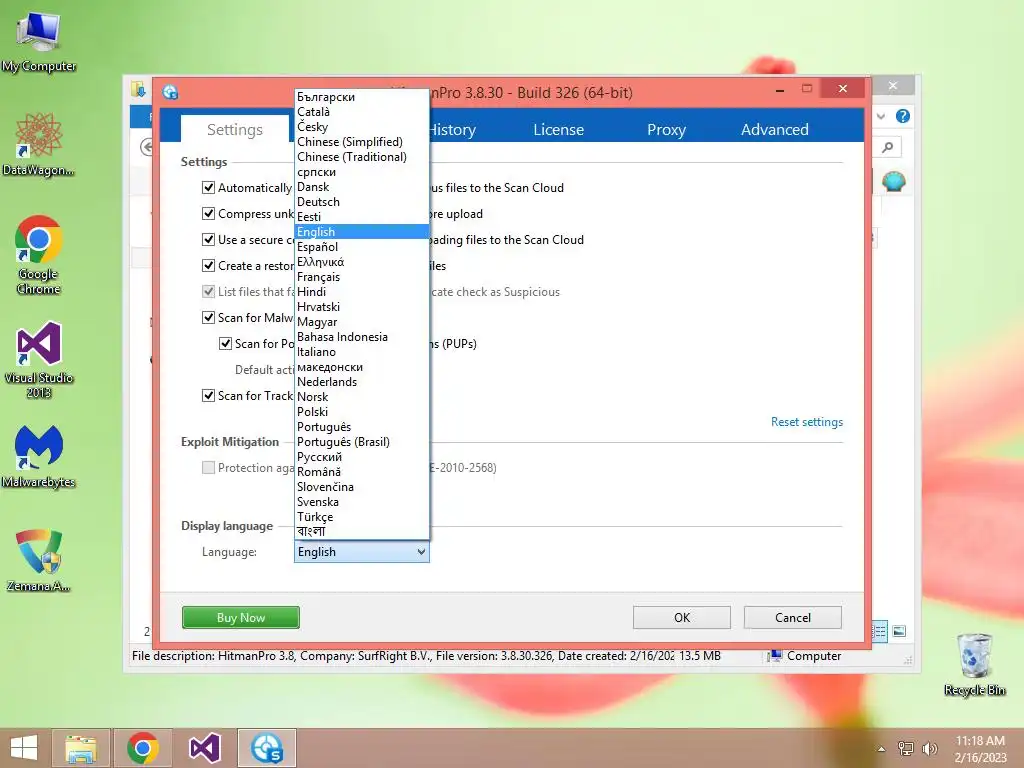1024x768 pixels.
Task: Open My Computer desktop icon
Action: coord(39,40)
